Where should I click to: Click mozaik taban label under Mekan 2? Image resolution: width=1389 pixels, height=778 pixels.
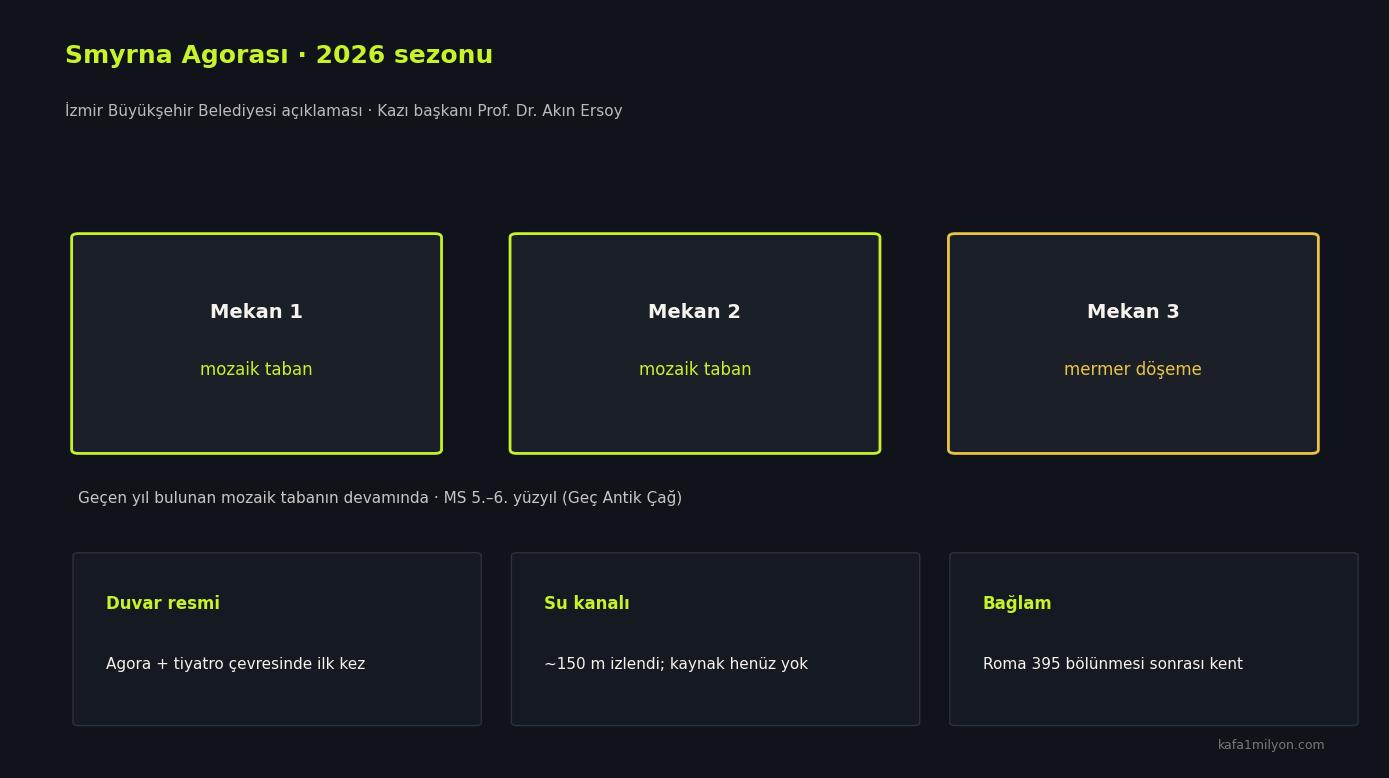pyautogui.click(x=695, y=370)
